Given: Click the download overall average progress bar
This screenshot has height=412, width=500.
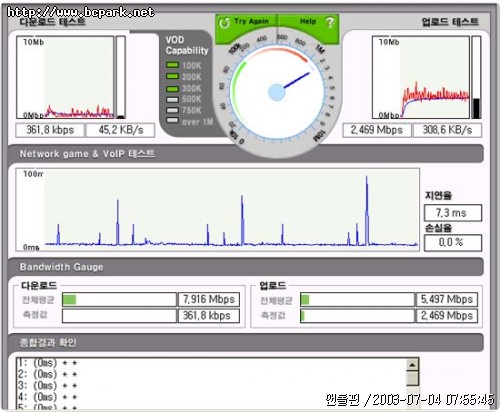Looking at the screenshot, I should (x=119, y=299).
